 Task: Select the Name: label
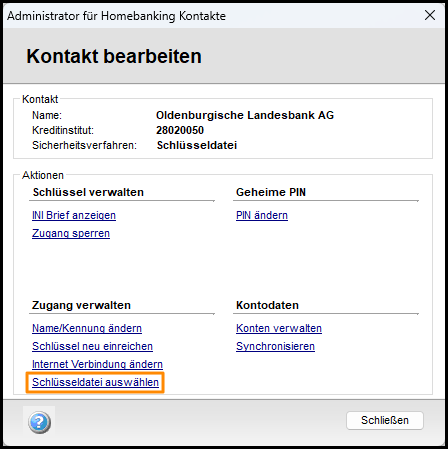coord(47,115)
